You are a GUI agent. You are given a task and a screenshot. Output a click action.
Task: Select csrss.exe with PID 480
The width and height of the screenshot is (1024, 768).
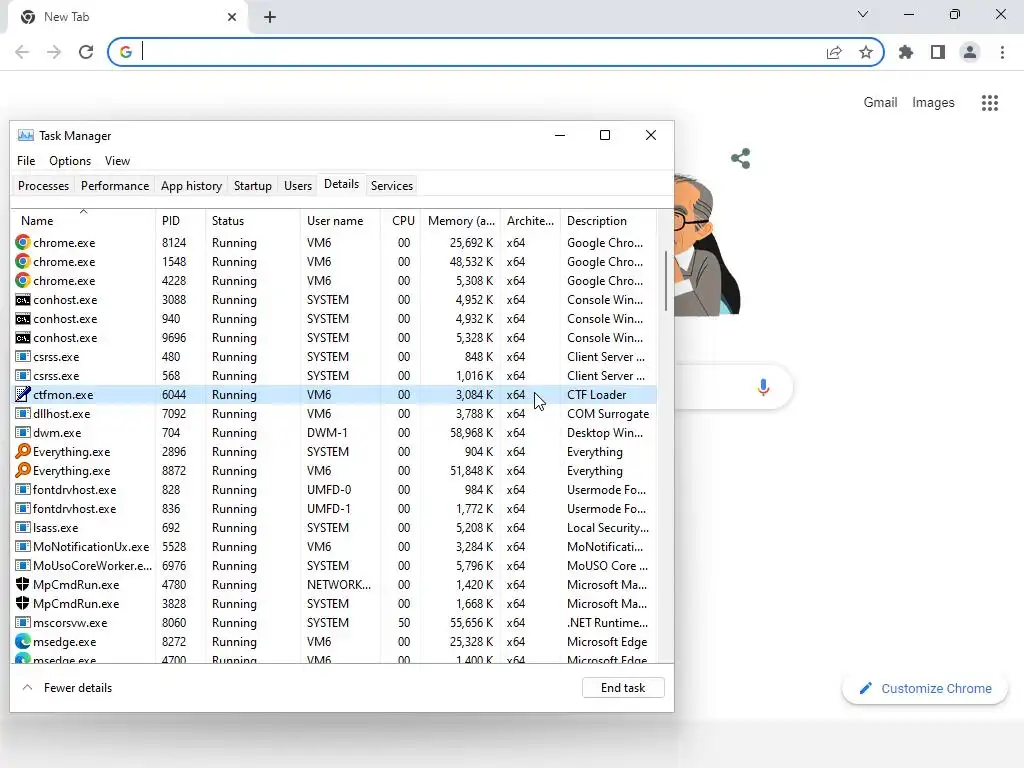pos(334,357)
